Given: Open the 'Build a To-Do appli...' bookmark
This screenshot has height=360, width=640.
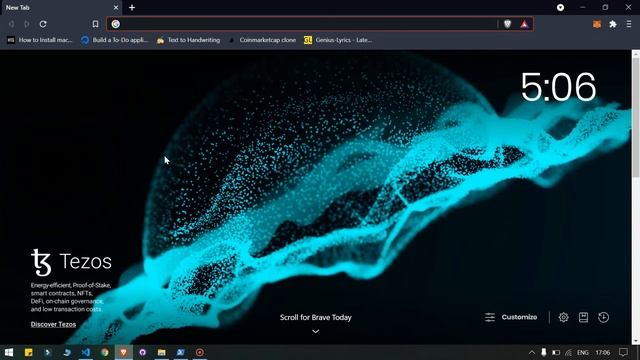Looking at the screenshot, I should [115, 40].
